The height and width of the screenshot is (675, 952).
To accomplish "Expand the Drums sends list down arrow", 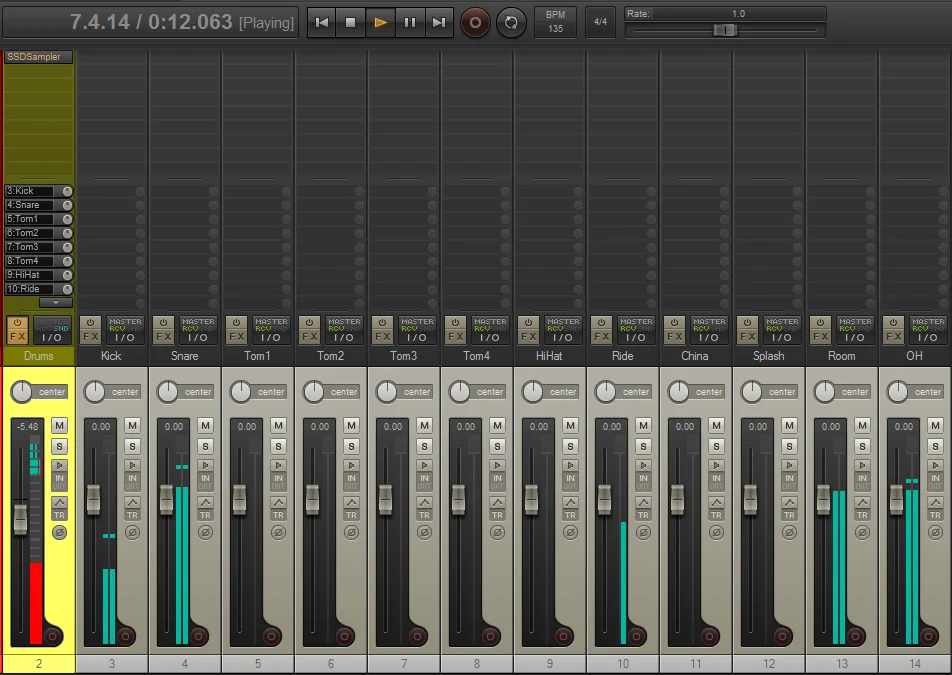I will [55, 302].
